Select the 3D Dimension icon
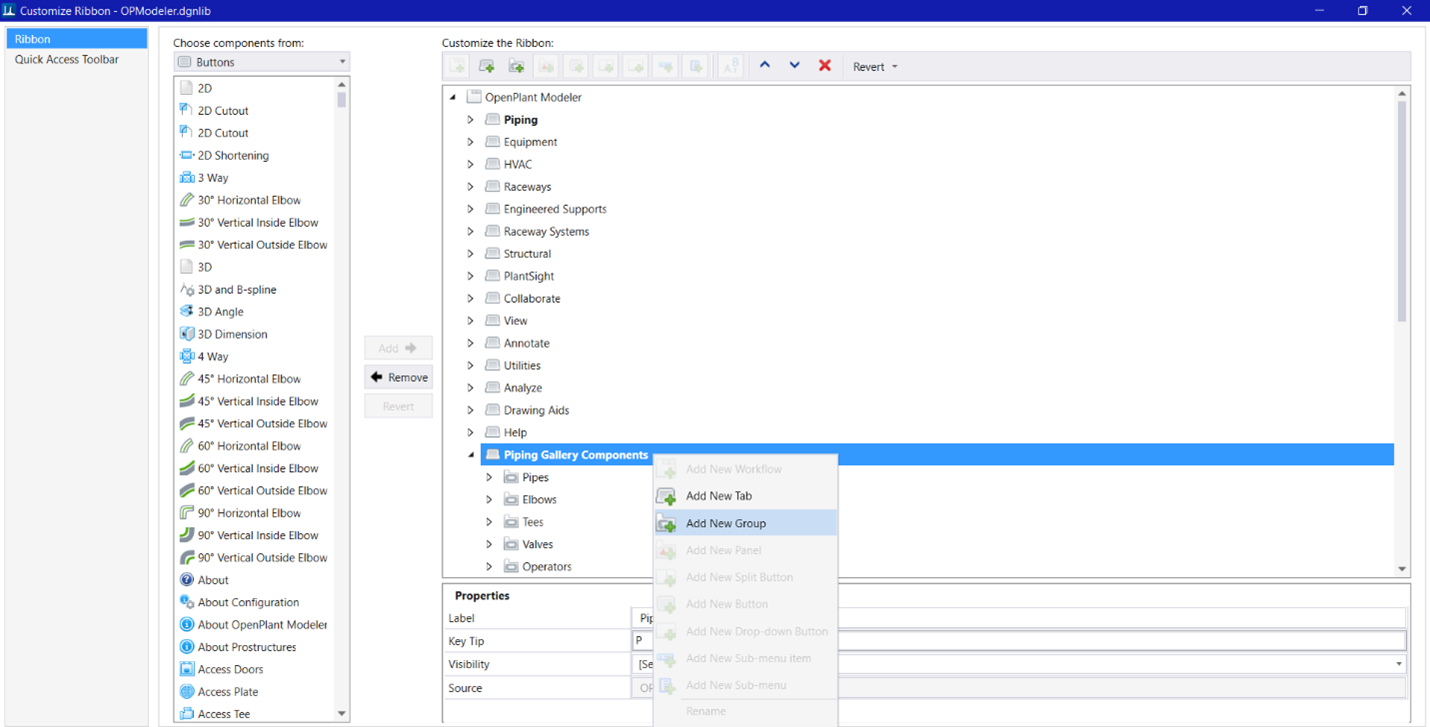This screenshot has width=1430, height=727. tap(187, 334)
